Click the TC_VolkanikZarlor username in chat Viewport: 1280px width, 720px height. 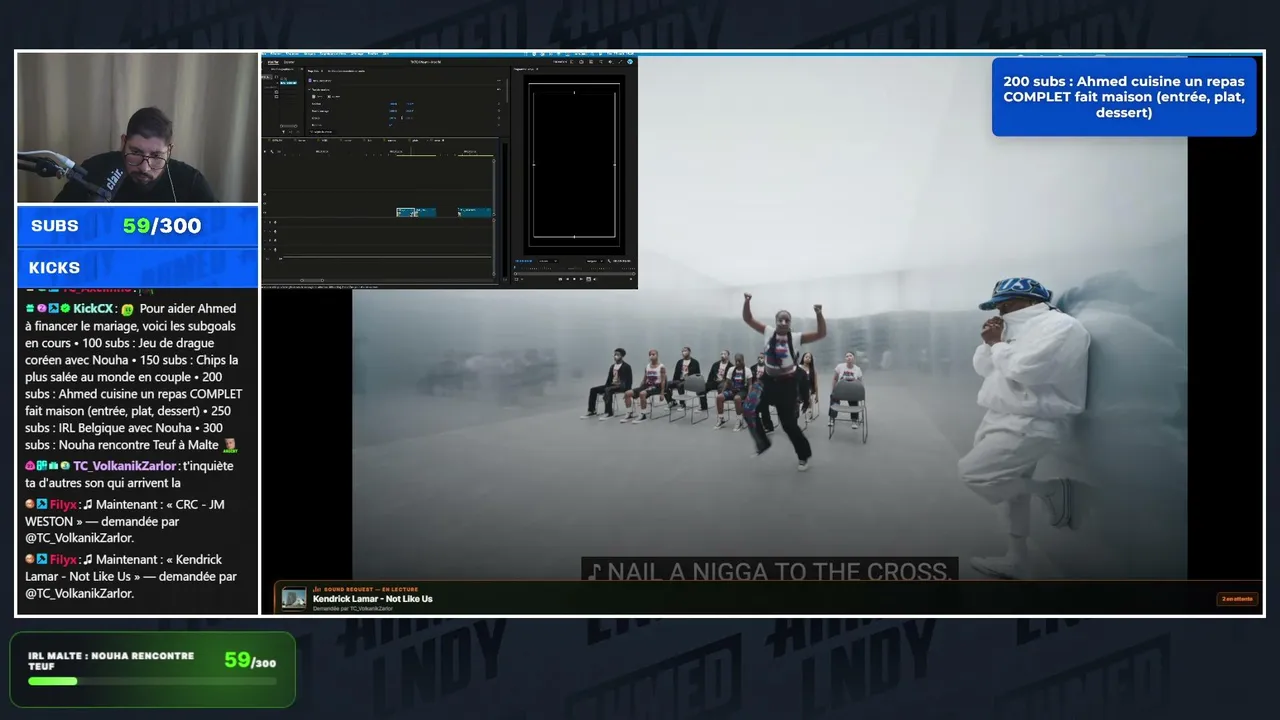(125, 466)
